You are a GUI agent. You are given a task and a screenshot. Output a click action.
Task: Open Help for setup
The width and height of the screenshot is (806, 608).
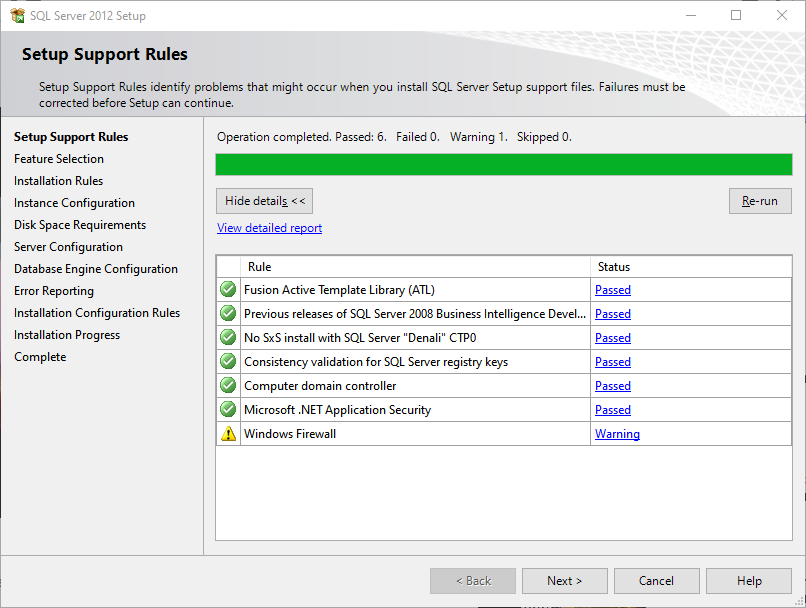point(749,581)
